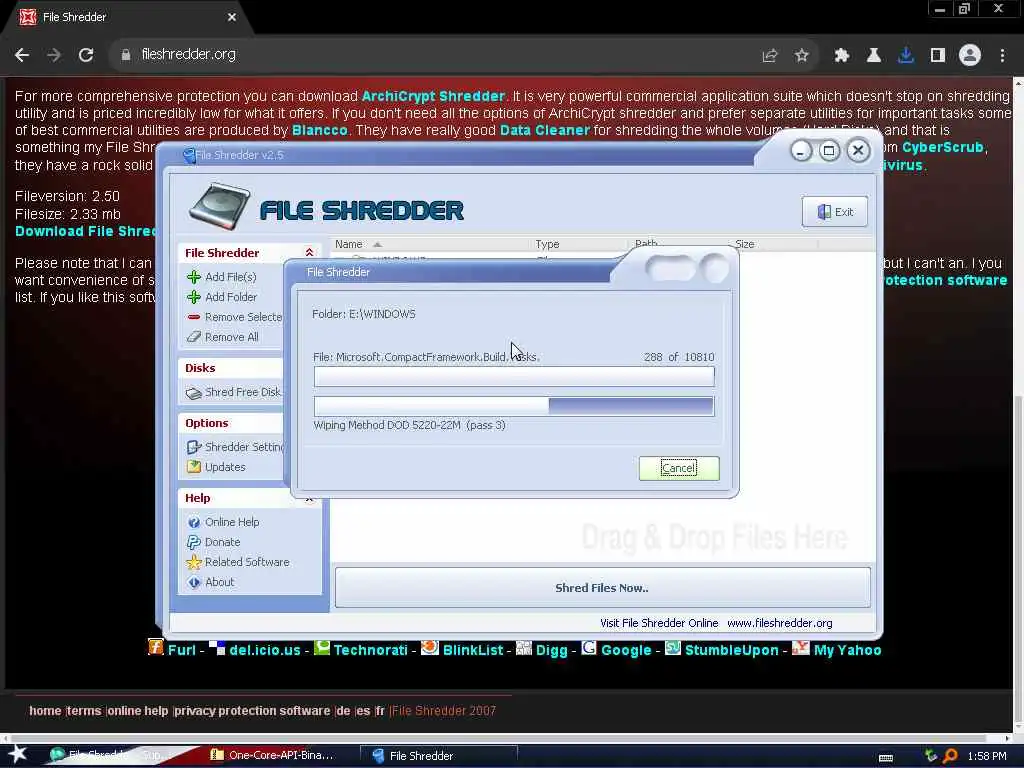The height and width of the screenshot is (768, 1024).
Task: Click the PayPal Donate icon
Action: [x=194, y=542]
